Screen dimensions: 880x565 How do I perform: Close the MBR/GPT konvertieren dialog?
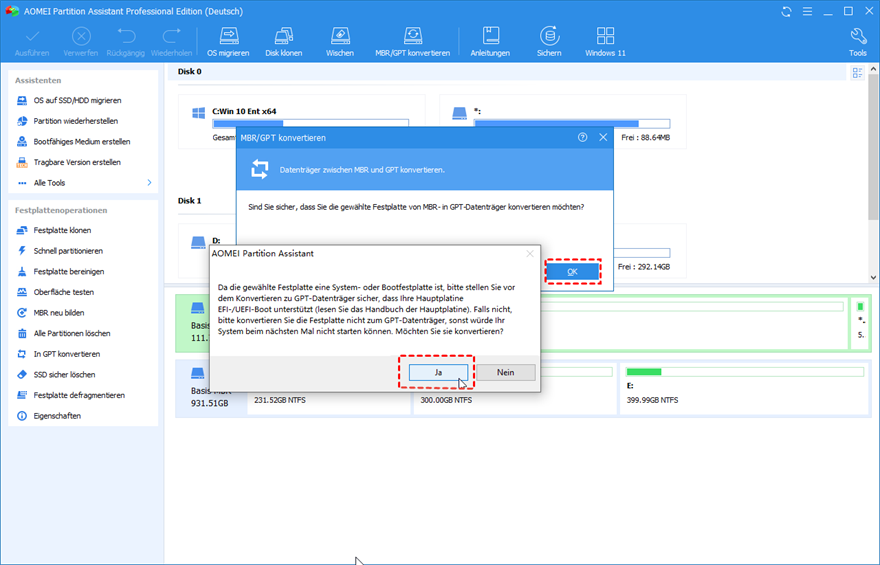pyautogui.click(x=603, y=137)
